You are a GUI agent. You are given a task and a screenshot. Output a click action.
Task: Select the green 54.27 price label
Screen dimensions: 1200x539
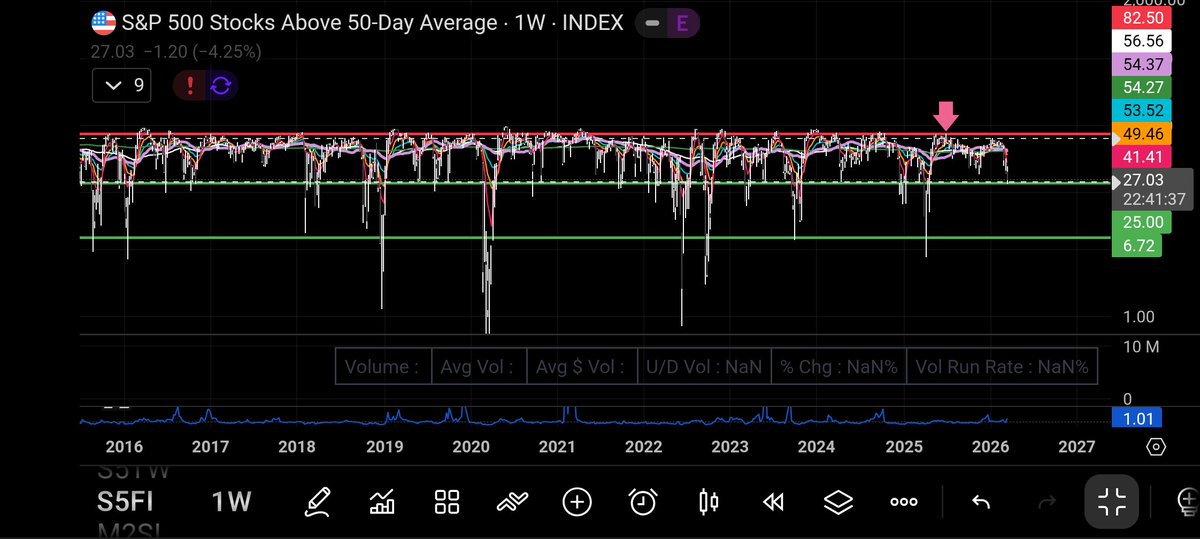click(1140, 87)
